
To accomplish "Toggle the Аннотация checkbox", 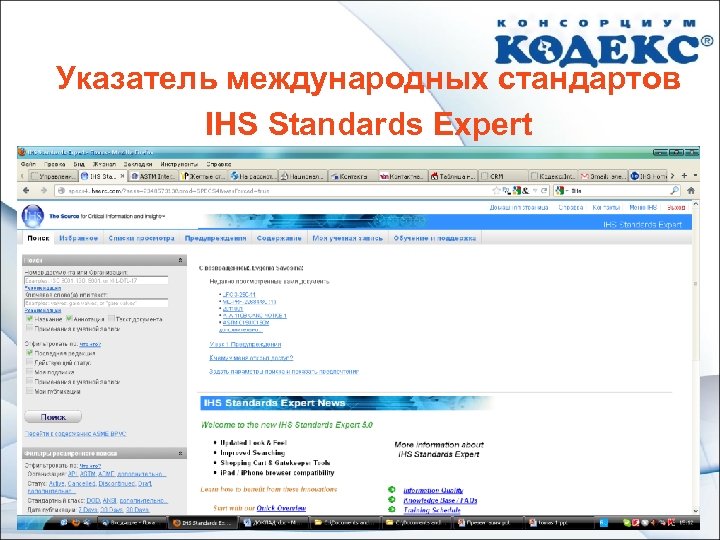I will tap(69, 318).
